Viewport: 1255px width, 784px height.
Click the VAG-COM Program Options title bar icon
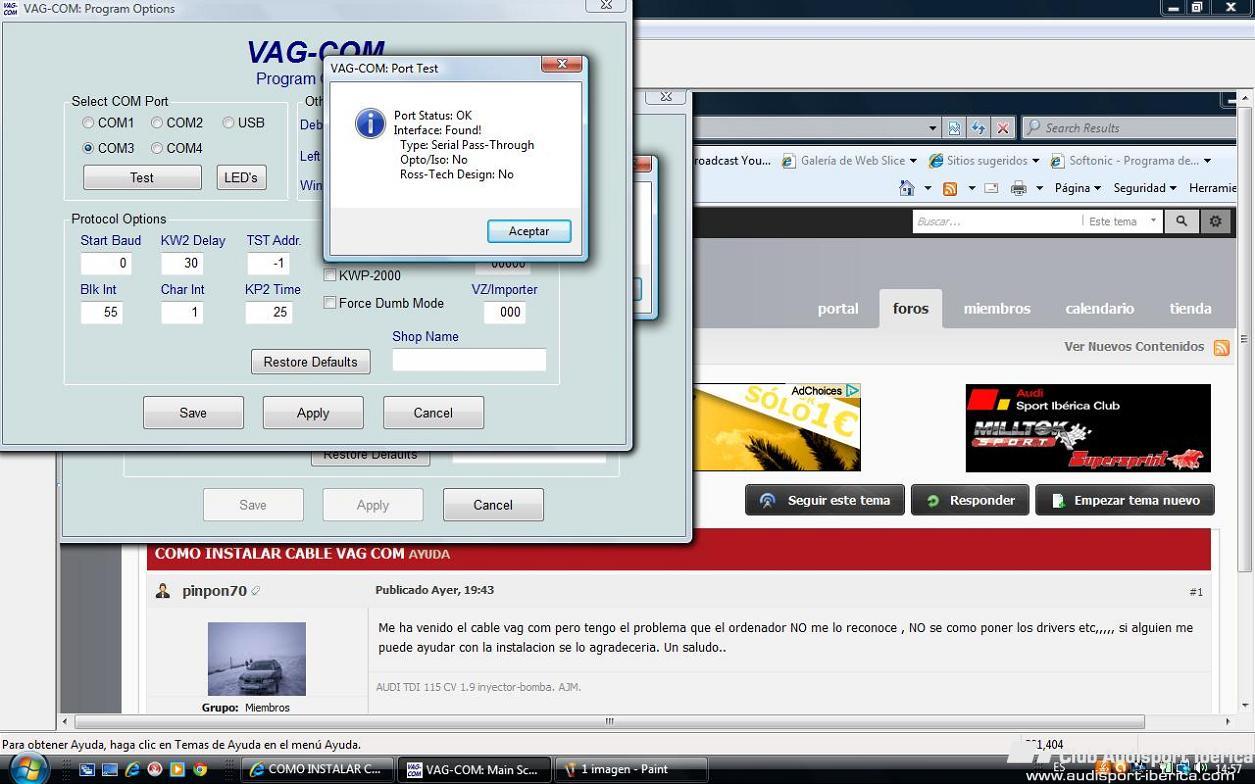(x=11, y=9)
